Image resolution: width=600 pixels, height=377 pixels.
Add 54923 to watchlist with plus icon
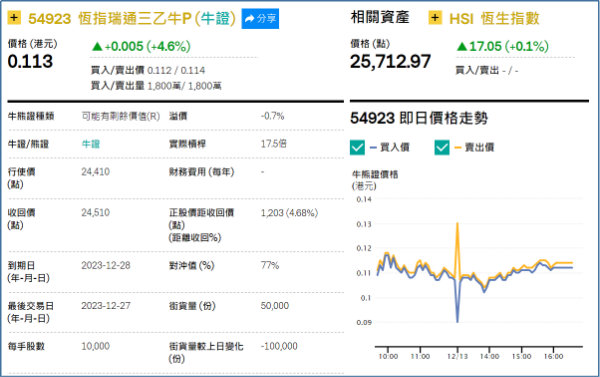(14, 18)
